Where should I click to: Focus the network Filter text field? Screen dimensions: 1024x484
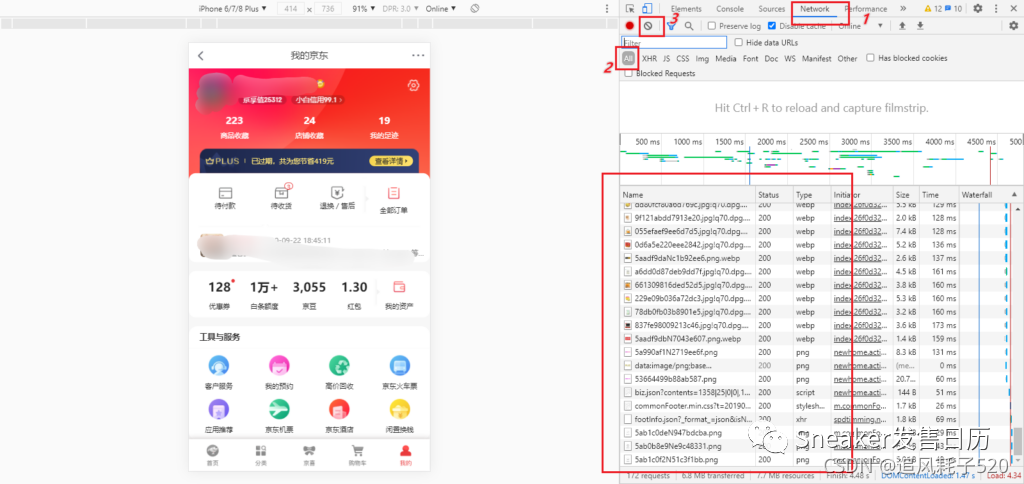tap(674, 42)
